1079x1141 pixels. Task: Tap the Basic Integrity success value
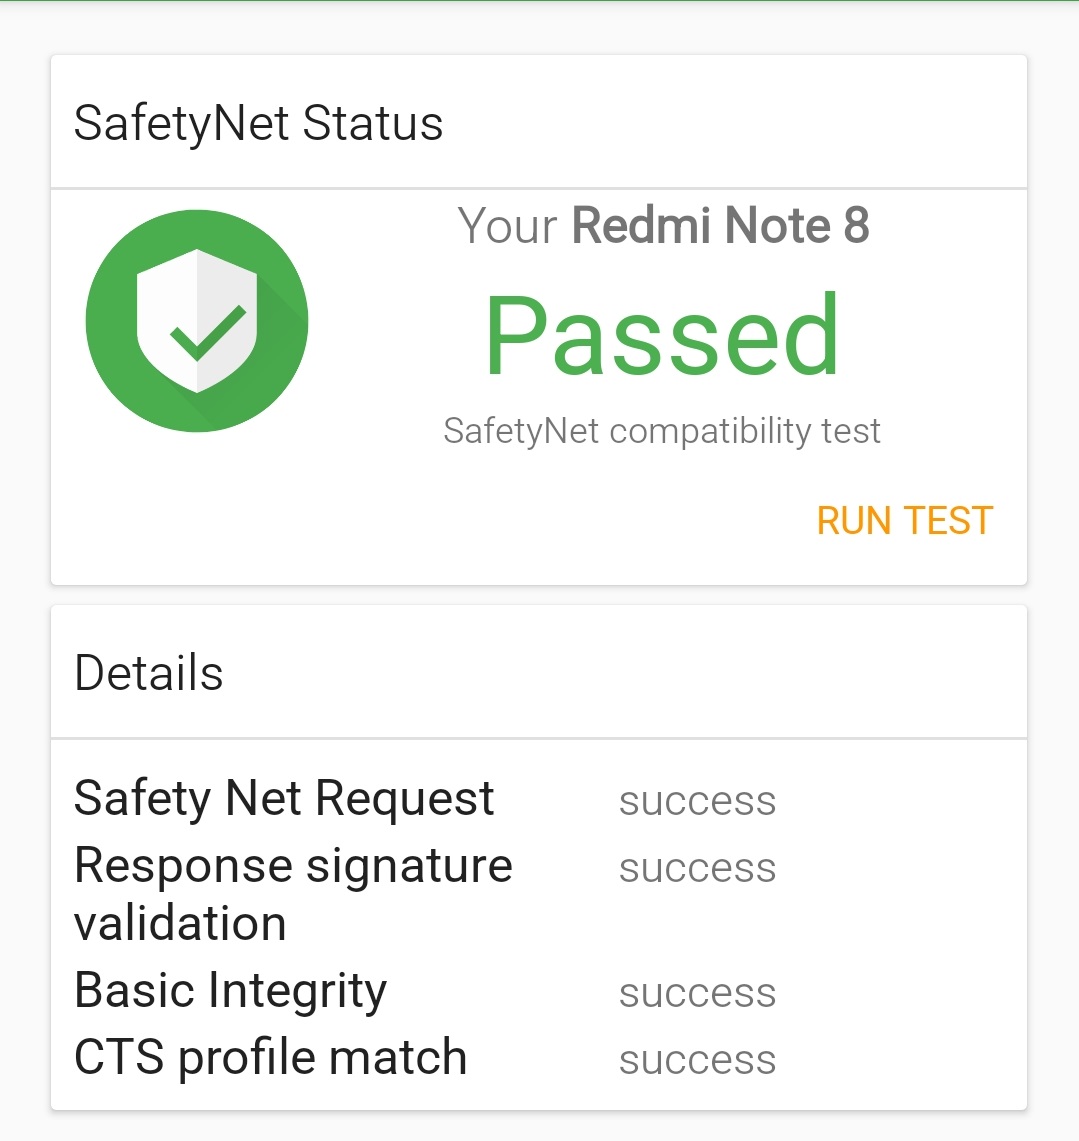tap(697, 993)
